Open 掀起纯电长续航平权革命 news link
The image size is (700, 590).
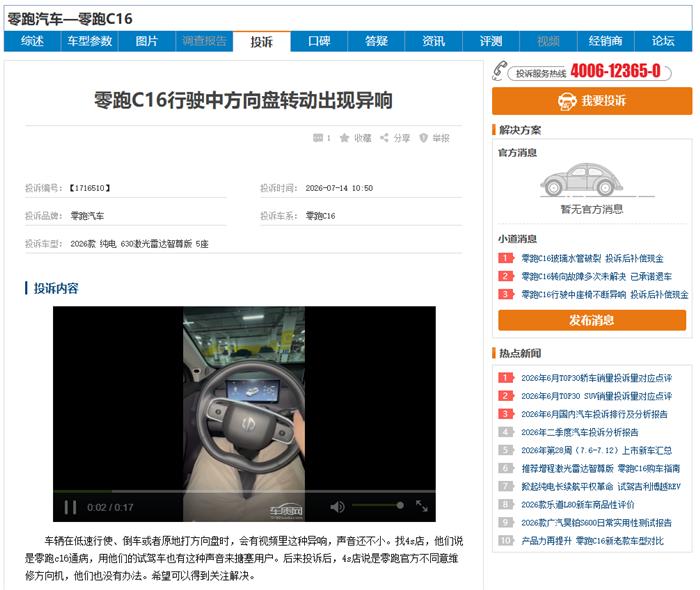tap(600, 486)
